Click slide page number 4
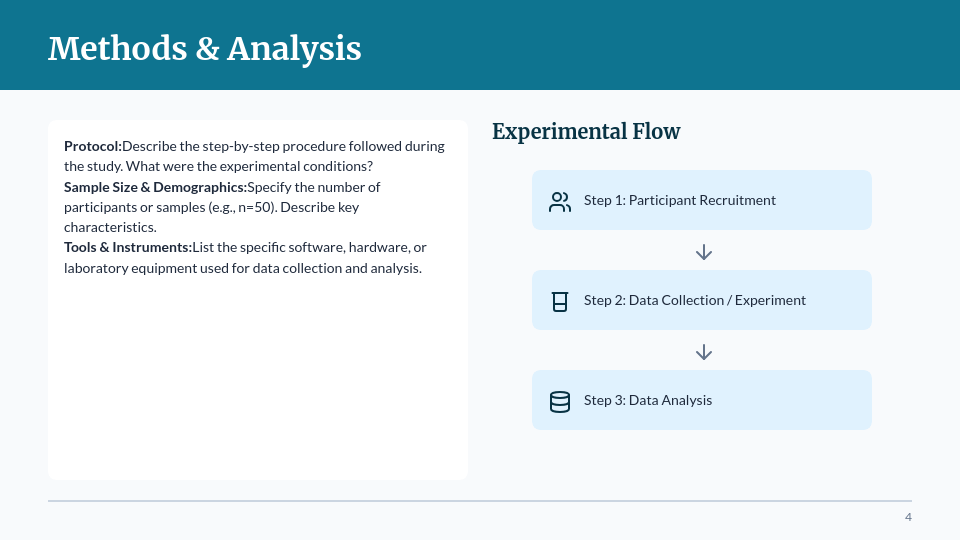This screenshot has width=960, height=540. point(908,517)
